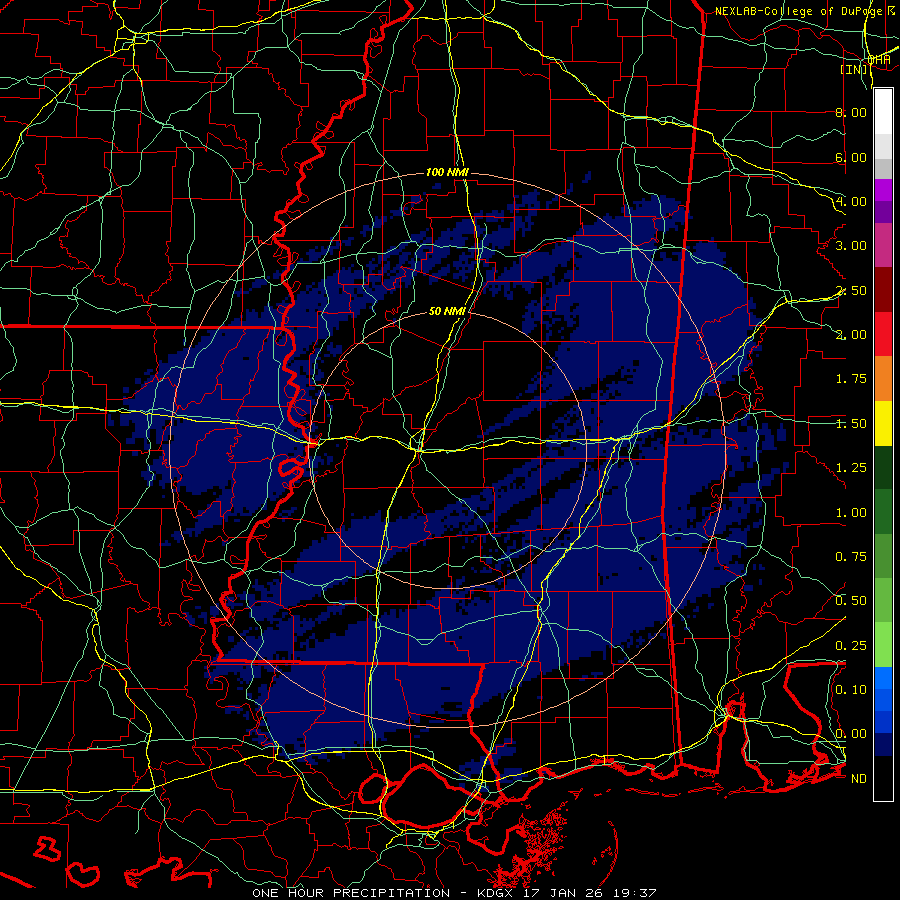This screenshot has width=900, height=900.
Task: Pick the yellow legend color block
Action: coord(883,423)
